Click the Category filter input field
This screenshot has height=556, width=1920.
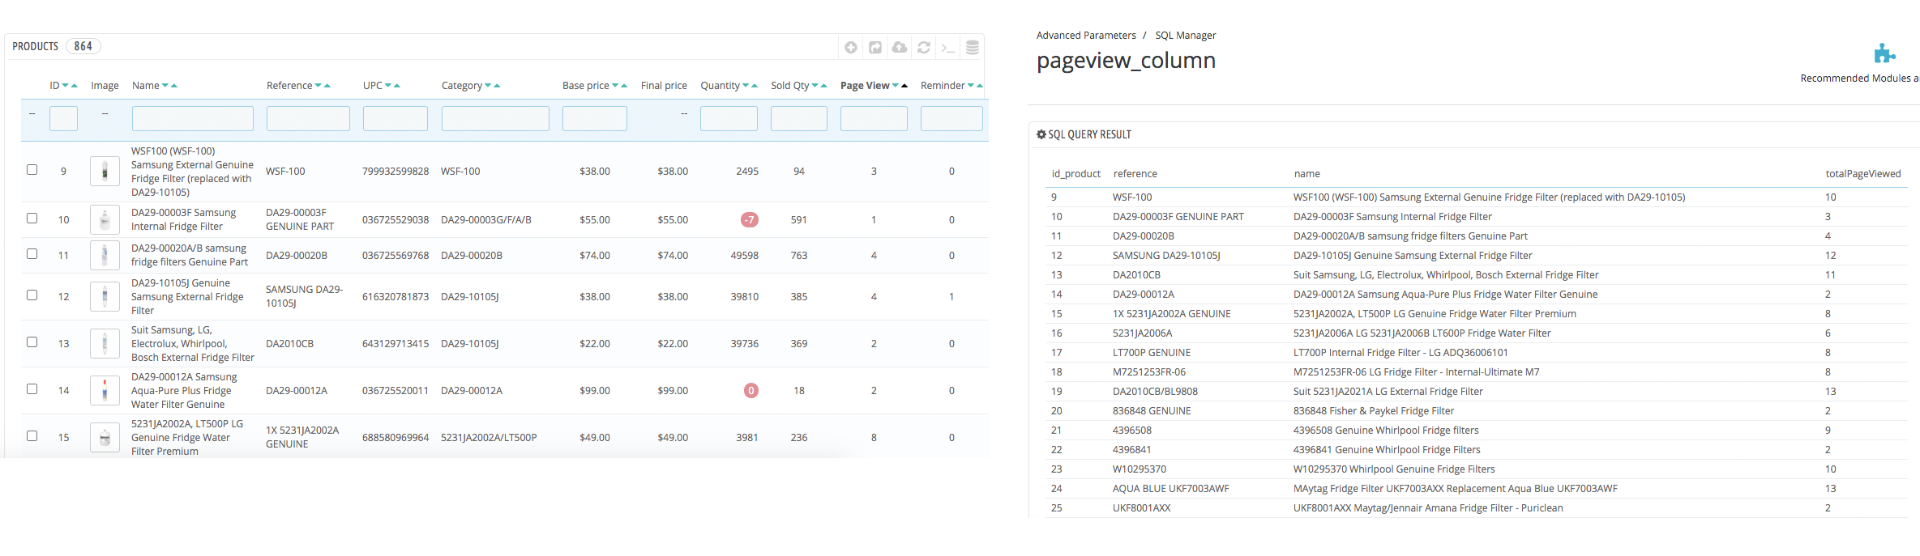coord(495,118)
